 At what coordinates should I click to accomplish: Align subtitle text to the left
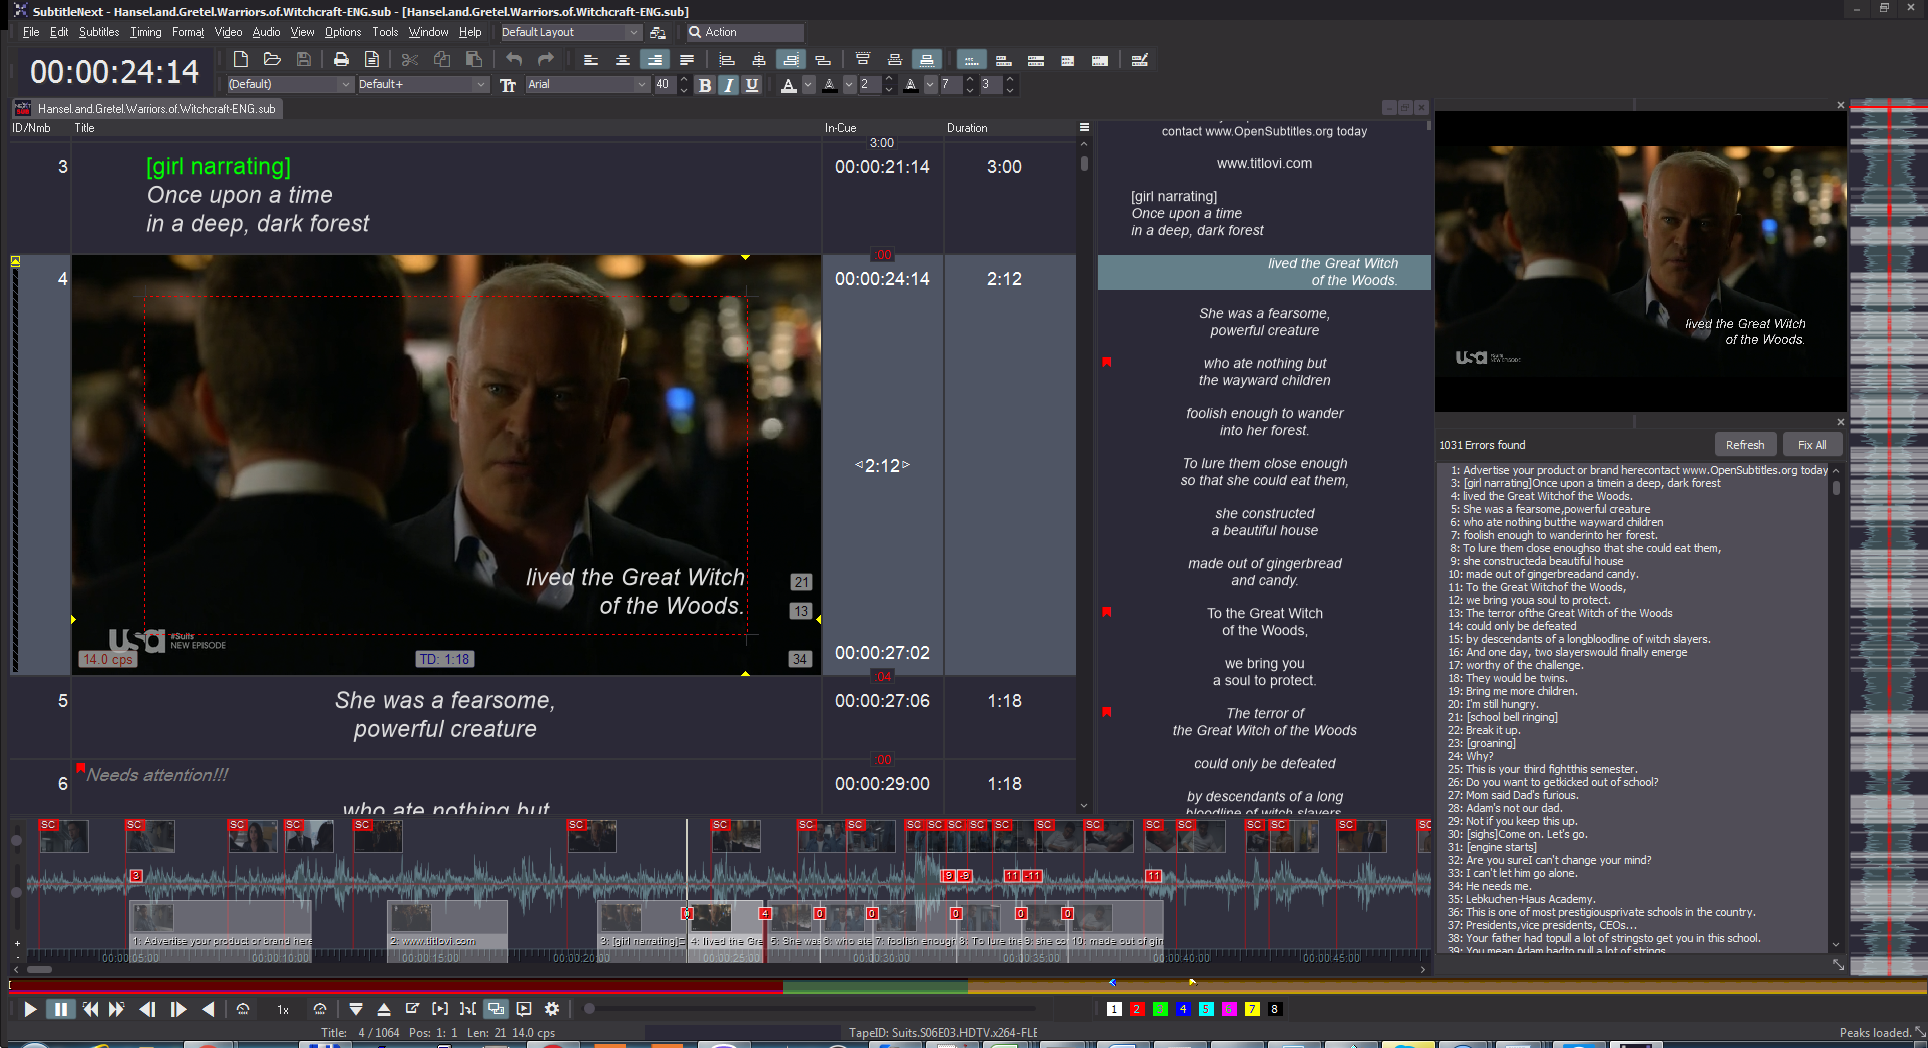(x=590, y=59)
